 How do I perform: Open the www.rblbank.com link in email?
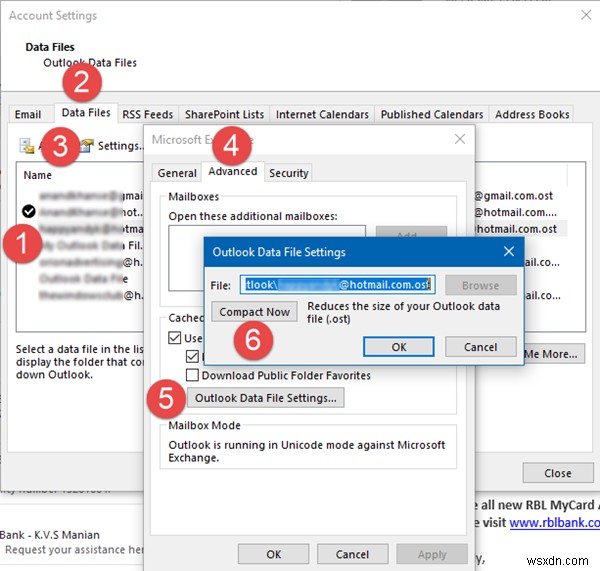554,522
